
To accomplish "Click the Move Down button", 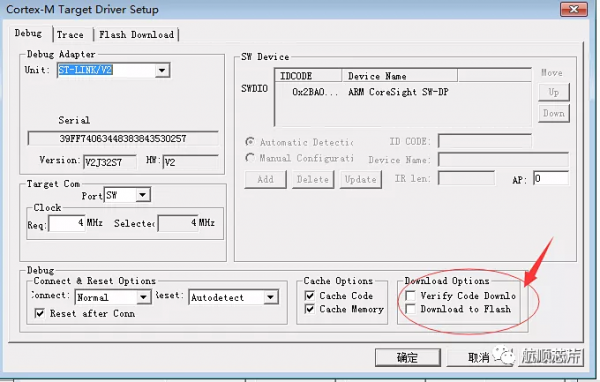I will [x=554, y=113].
